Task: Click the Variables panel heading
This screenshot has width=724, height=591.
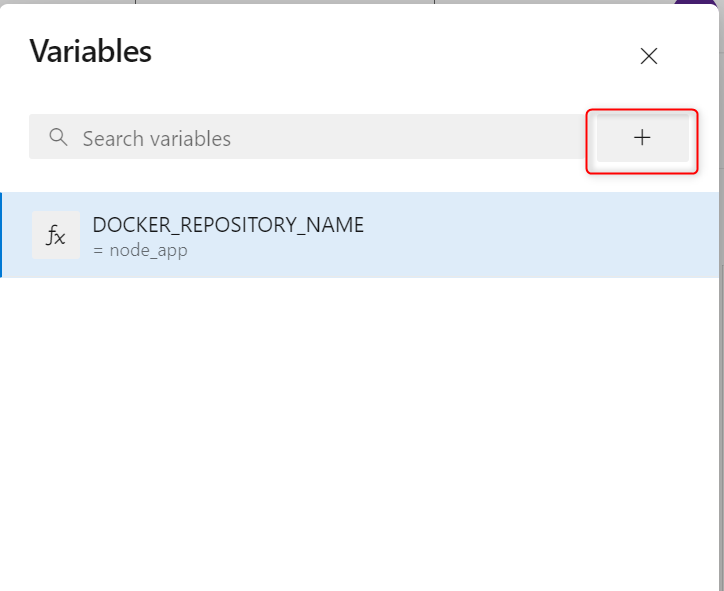Action: 90,51
